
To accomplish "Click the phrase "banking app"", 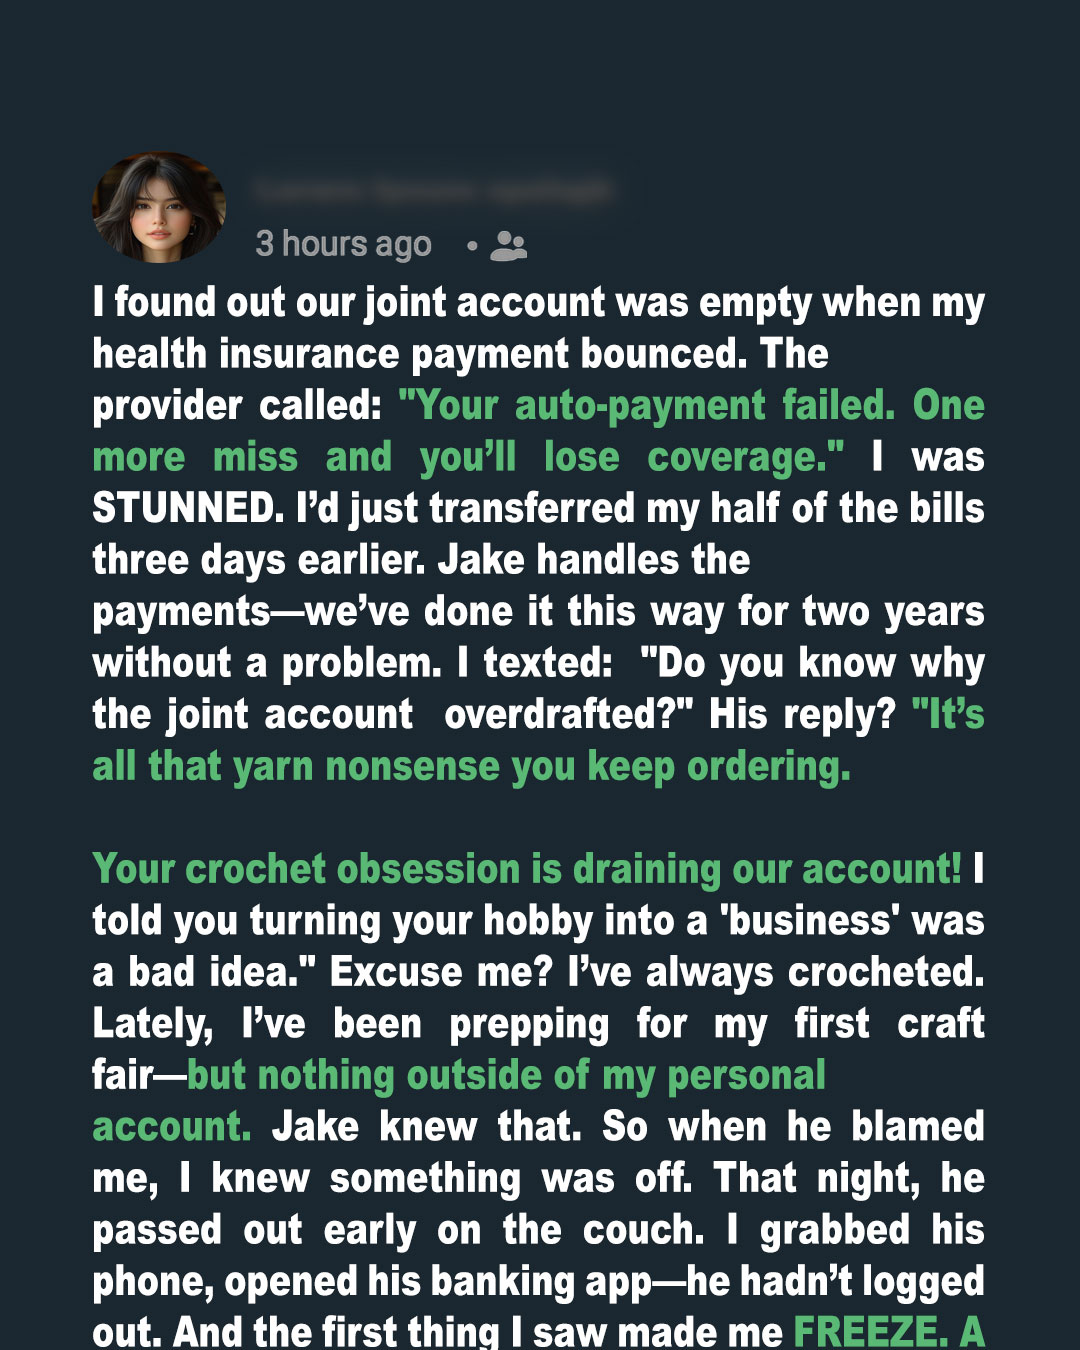I will pos(562,1282).
